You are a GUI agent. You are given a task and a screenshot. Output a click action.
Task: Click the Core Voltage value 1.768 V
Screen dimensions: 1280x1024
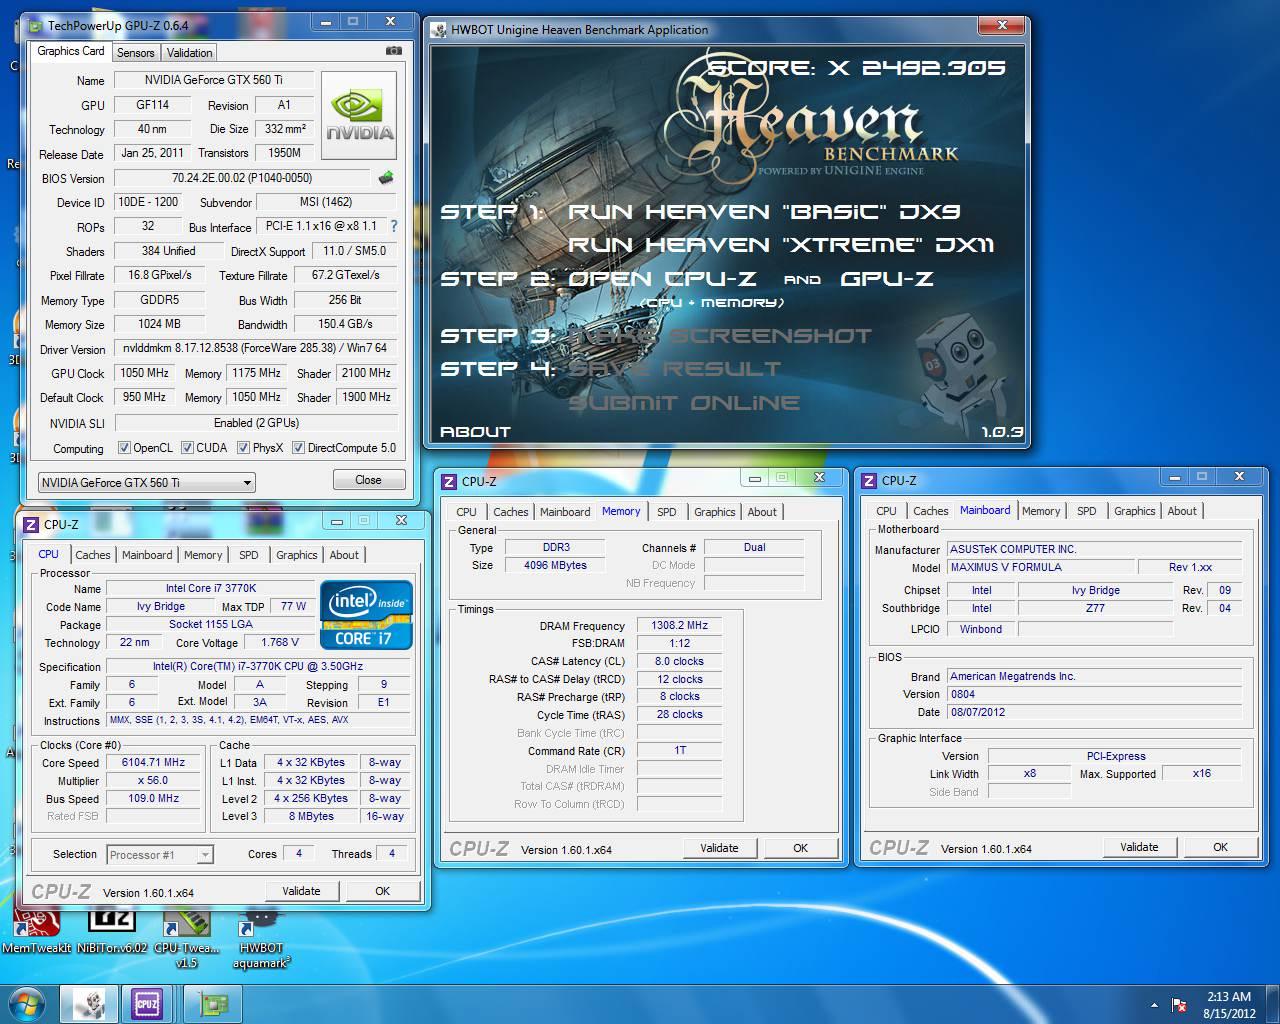280,643
